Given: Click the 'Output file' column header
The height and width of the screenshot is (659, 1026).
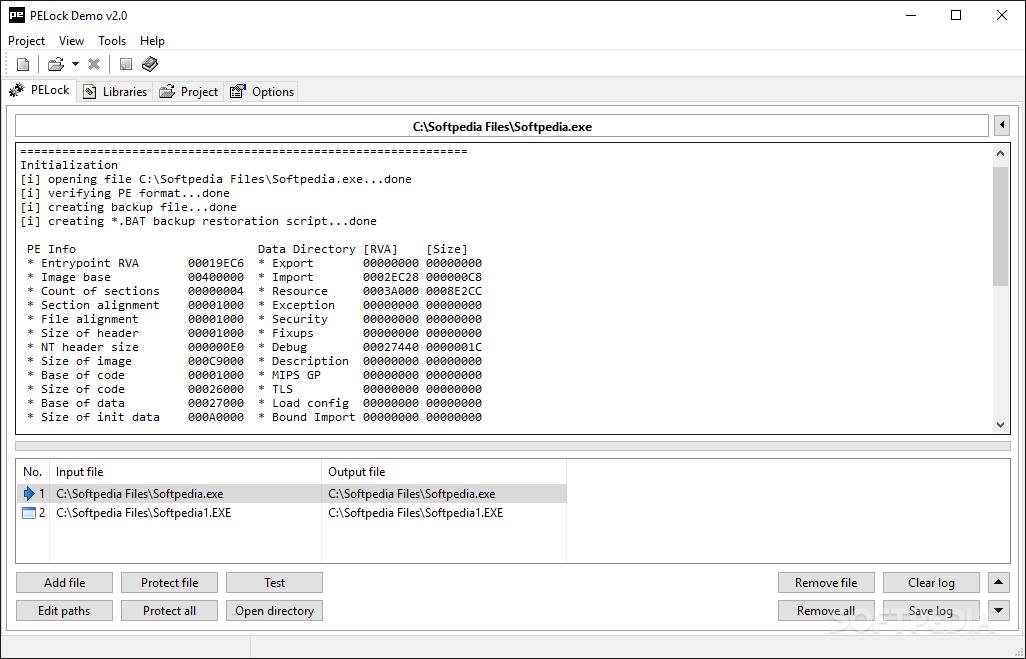Looking at the screenshot, I should click(x=444, y=472).
